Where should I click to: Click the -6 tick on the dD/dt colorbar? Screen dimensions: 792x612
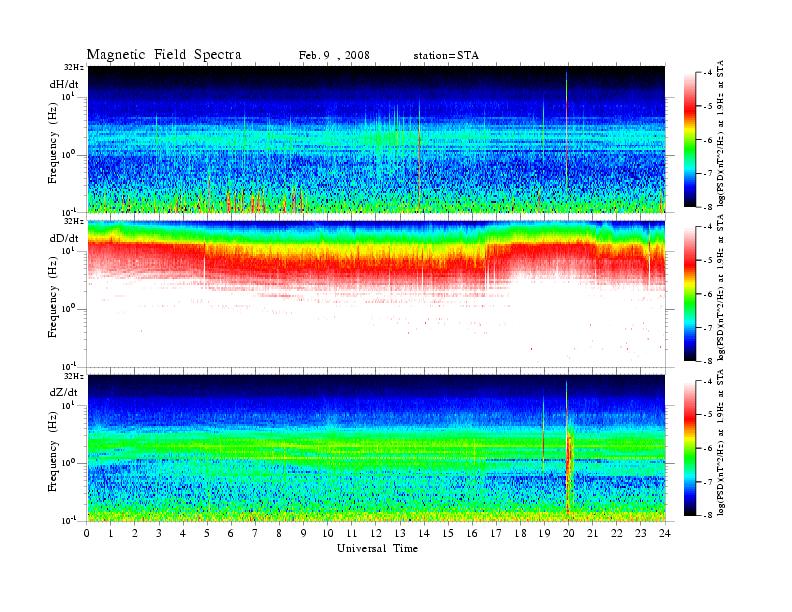708,294
